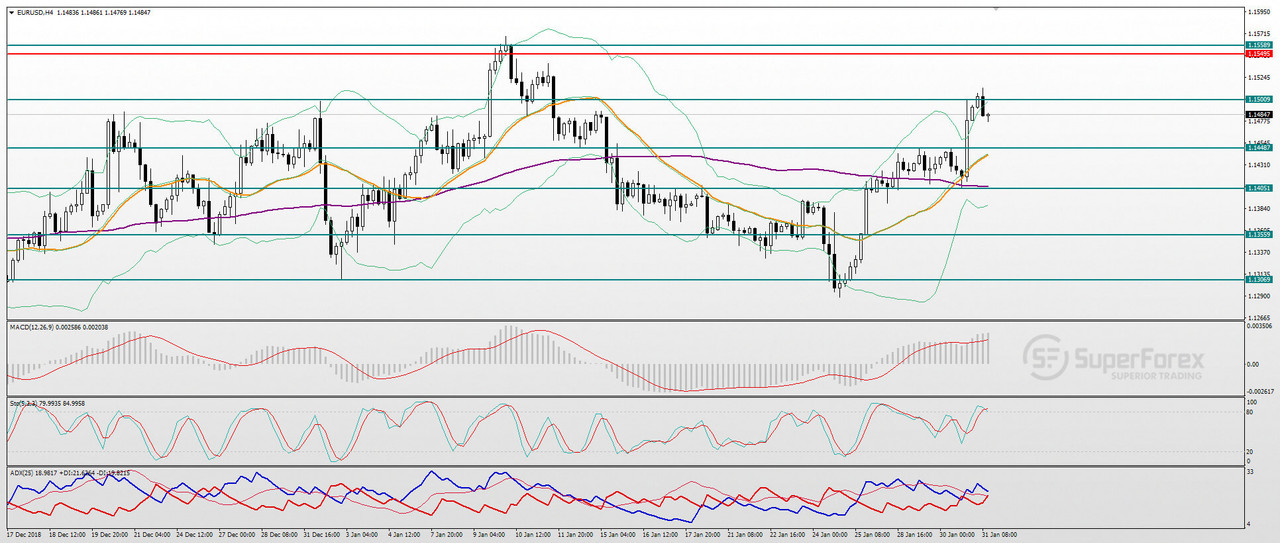Select the teal 1.15589 price level tag
Image resolution: width=1280 pixels, height=543 pixels.
1259,45
